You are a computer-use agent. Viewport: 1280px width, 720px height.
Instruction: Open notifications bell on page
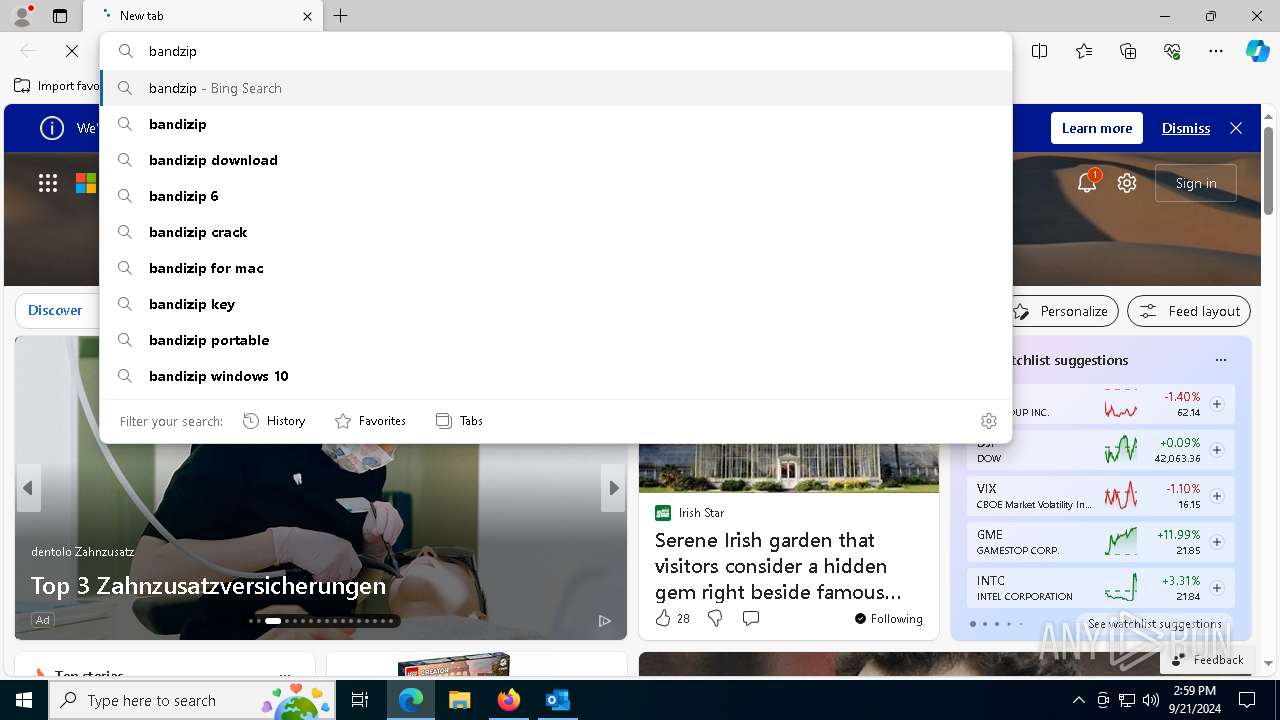coord(1087,182)
